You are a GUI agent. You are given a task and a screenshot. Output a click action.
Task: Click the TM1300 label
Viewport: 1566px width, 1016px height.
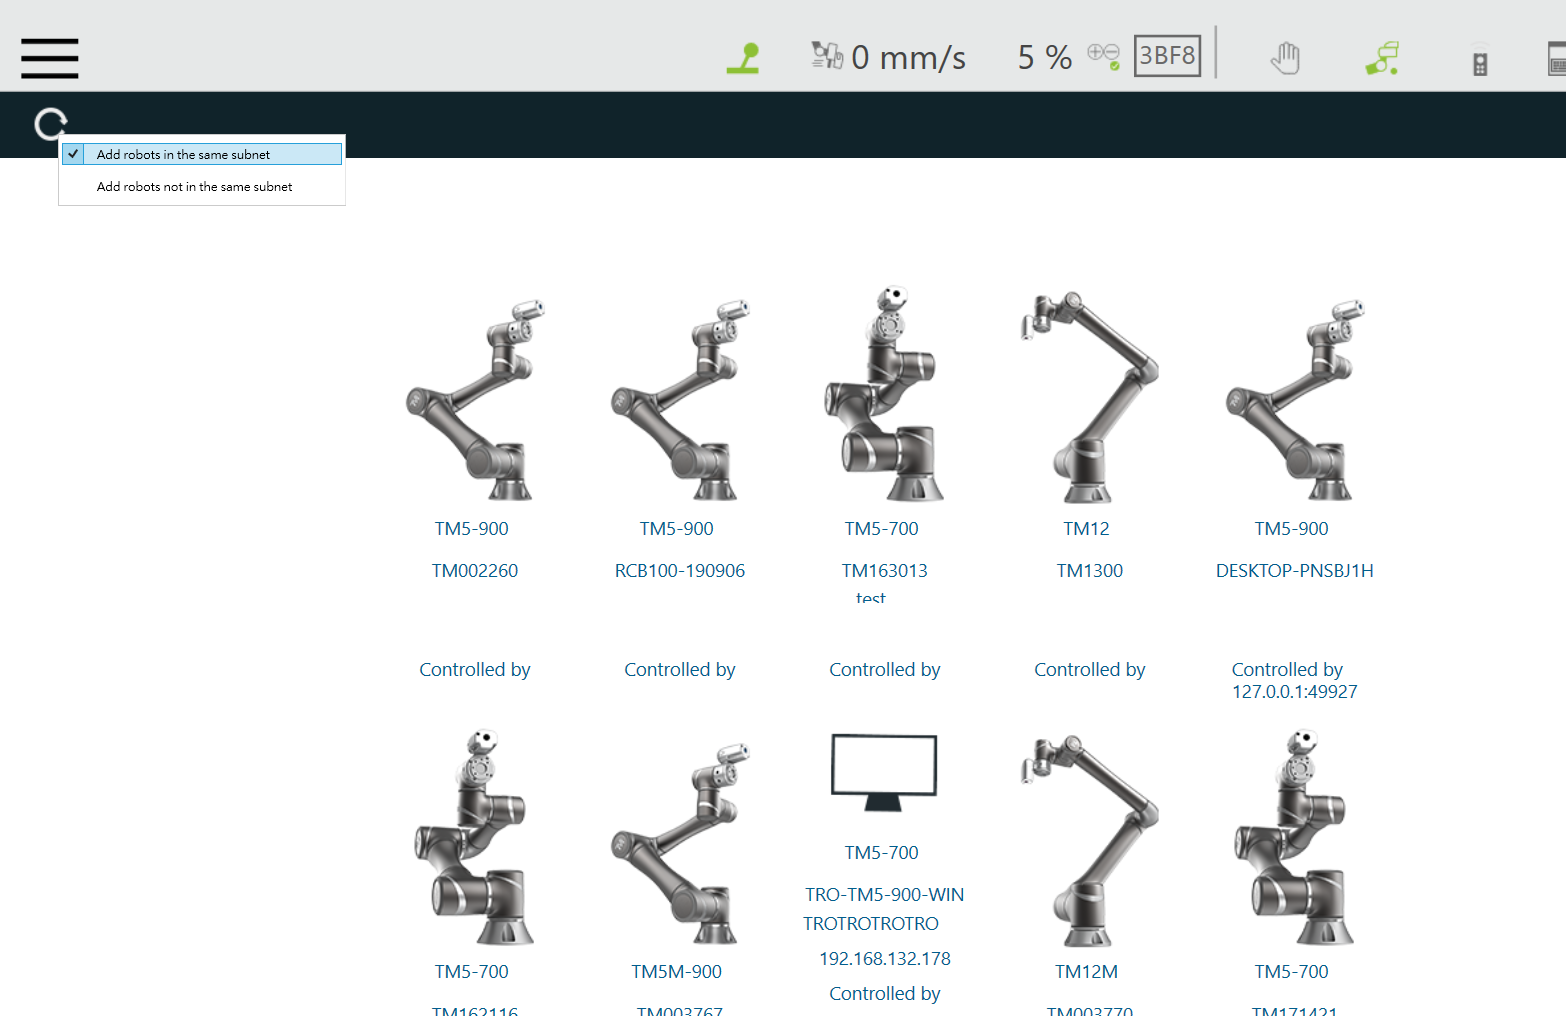pyautogui.click(x=1090, y=571)
